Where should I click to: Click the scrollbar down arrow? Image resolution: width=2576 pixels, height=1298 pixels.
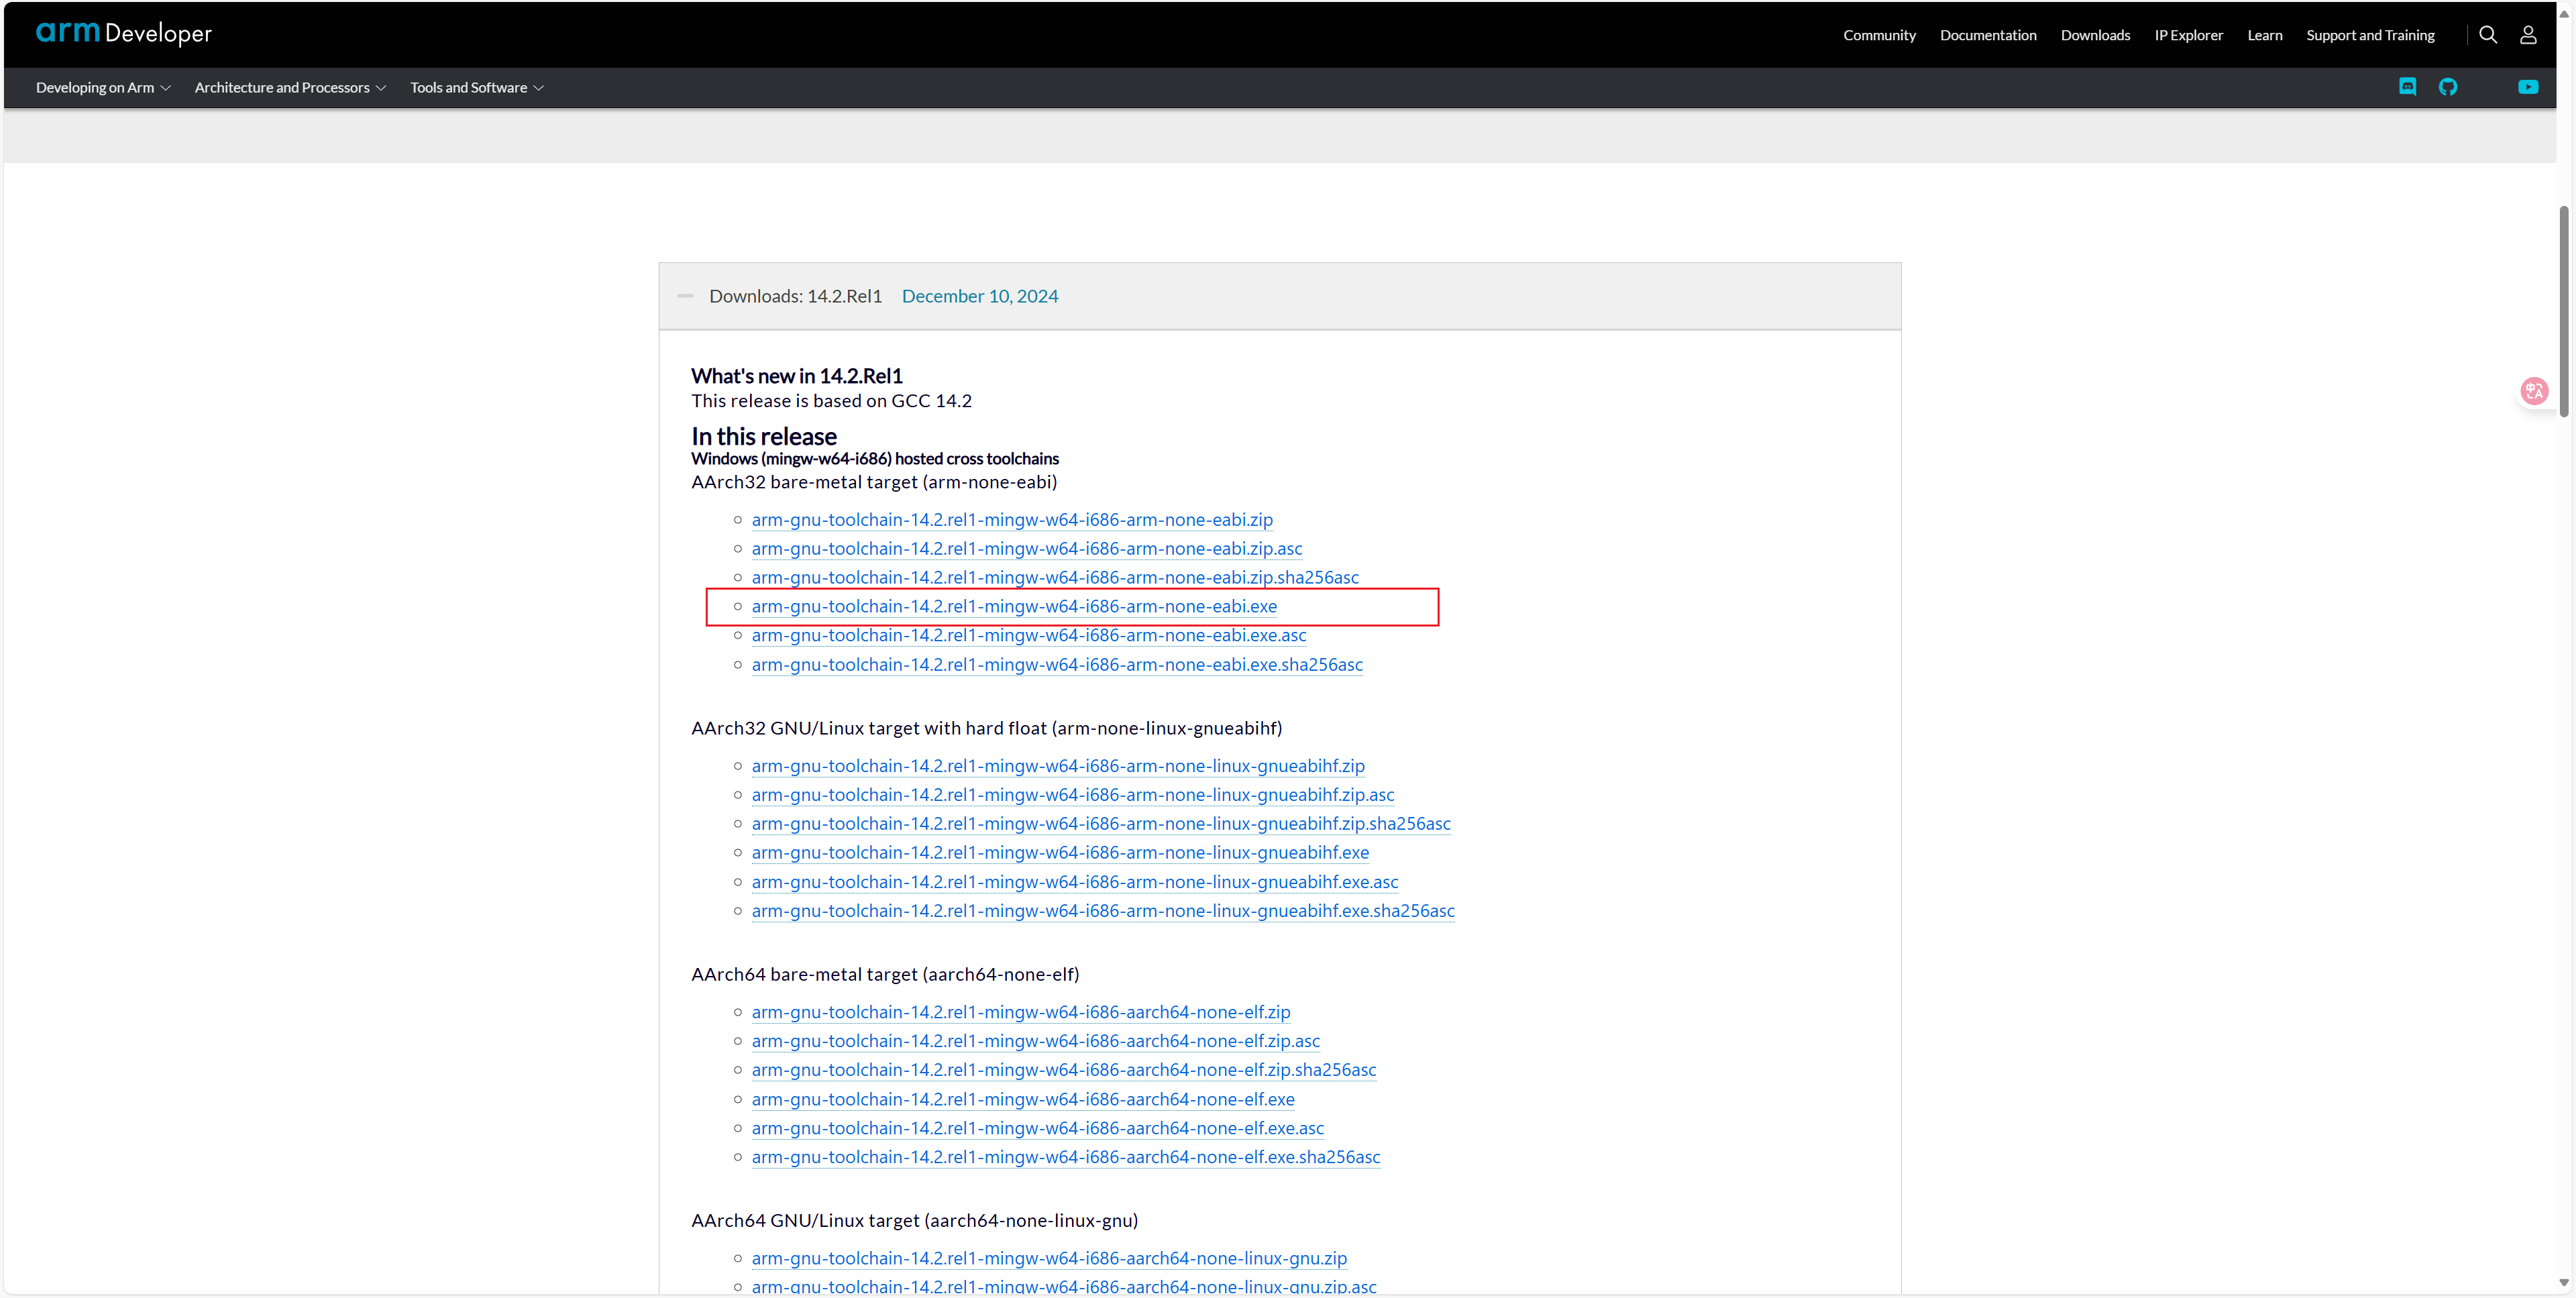coord(2564,1283)
